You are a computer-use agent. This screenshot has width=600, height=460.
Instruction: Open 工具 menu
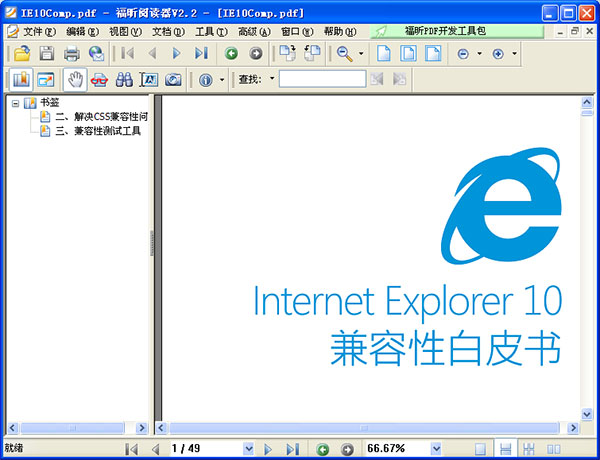click(x=211, y=32)
